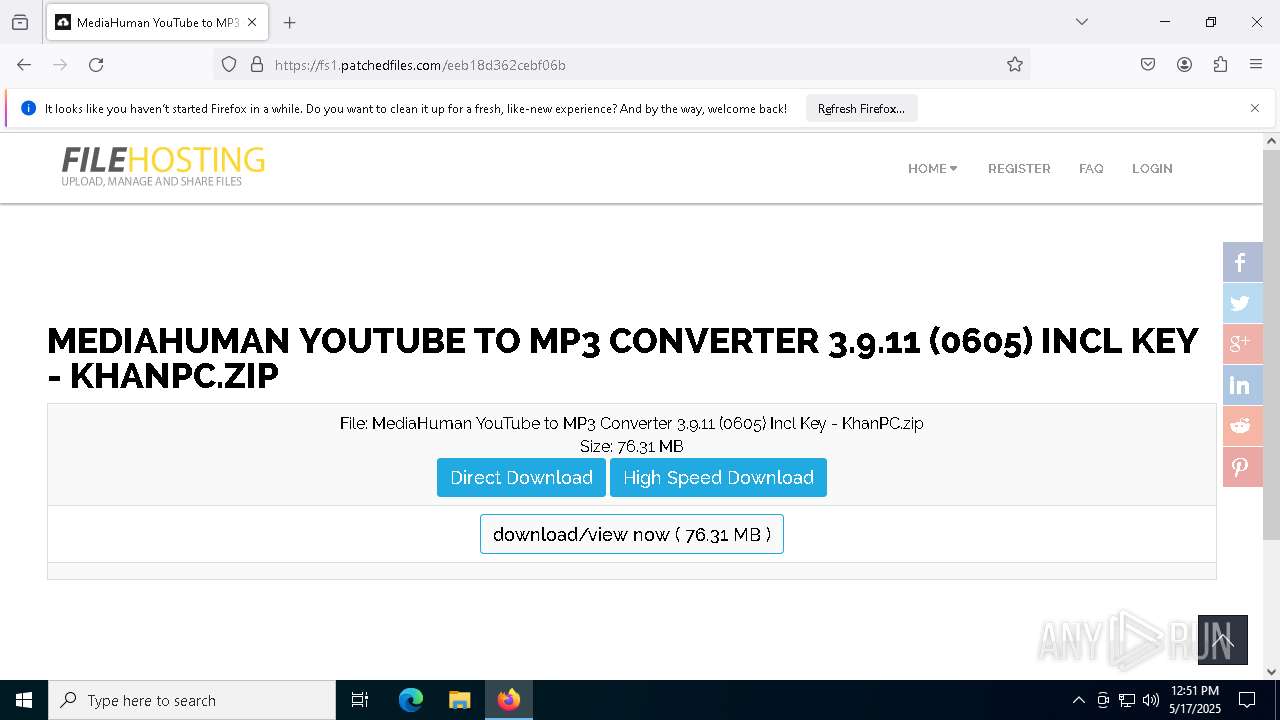The height and width of the screenshot is (720, 1280).
Task: Launch Microsoft Edge from the taskbar
Action: 411,700
